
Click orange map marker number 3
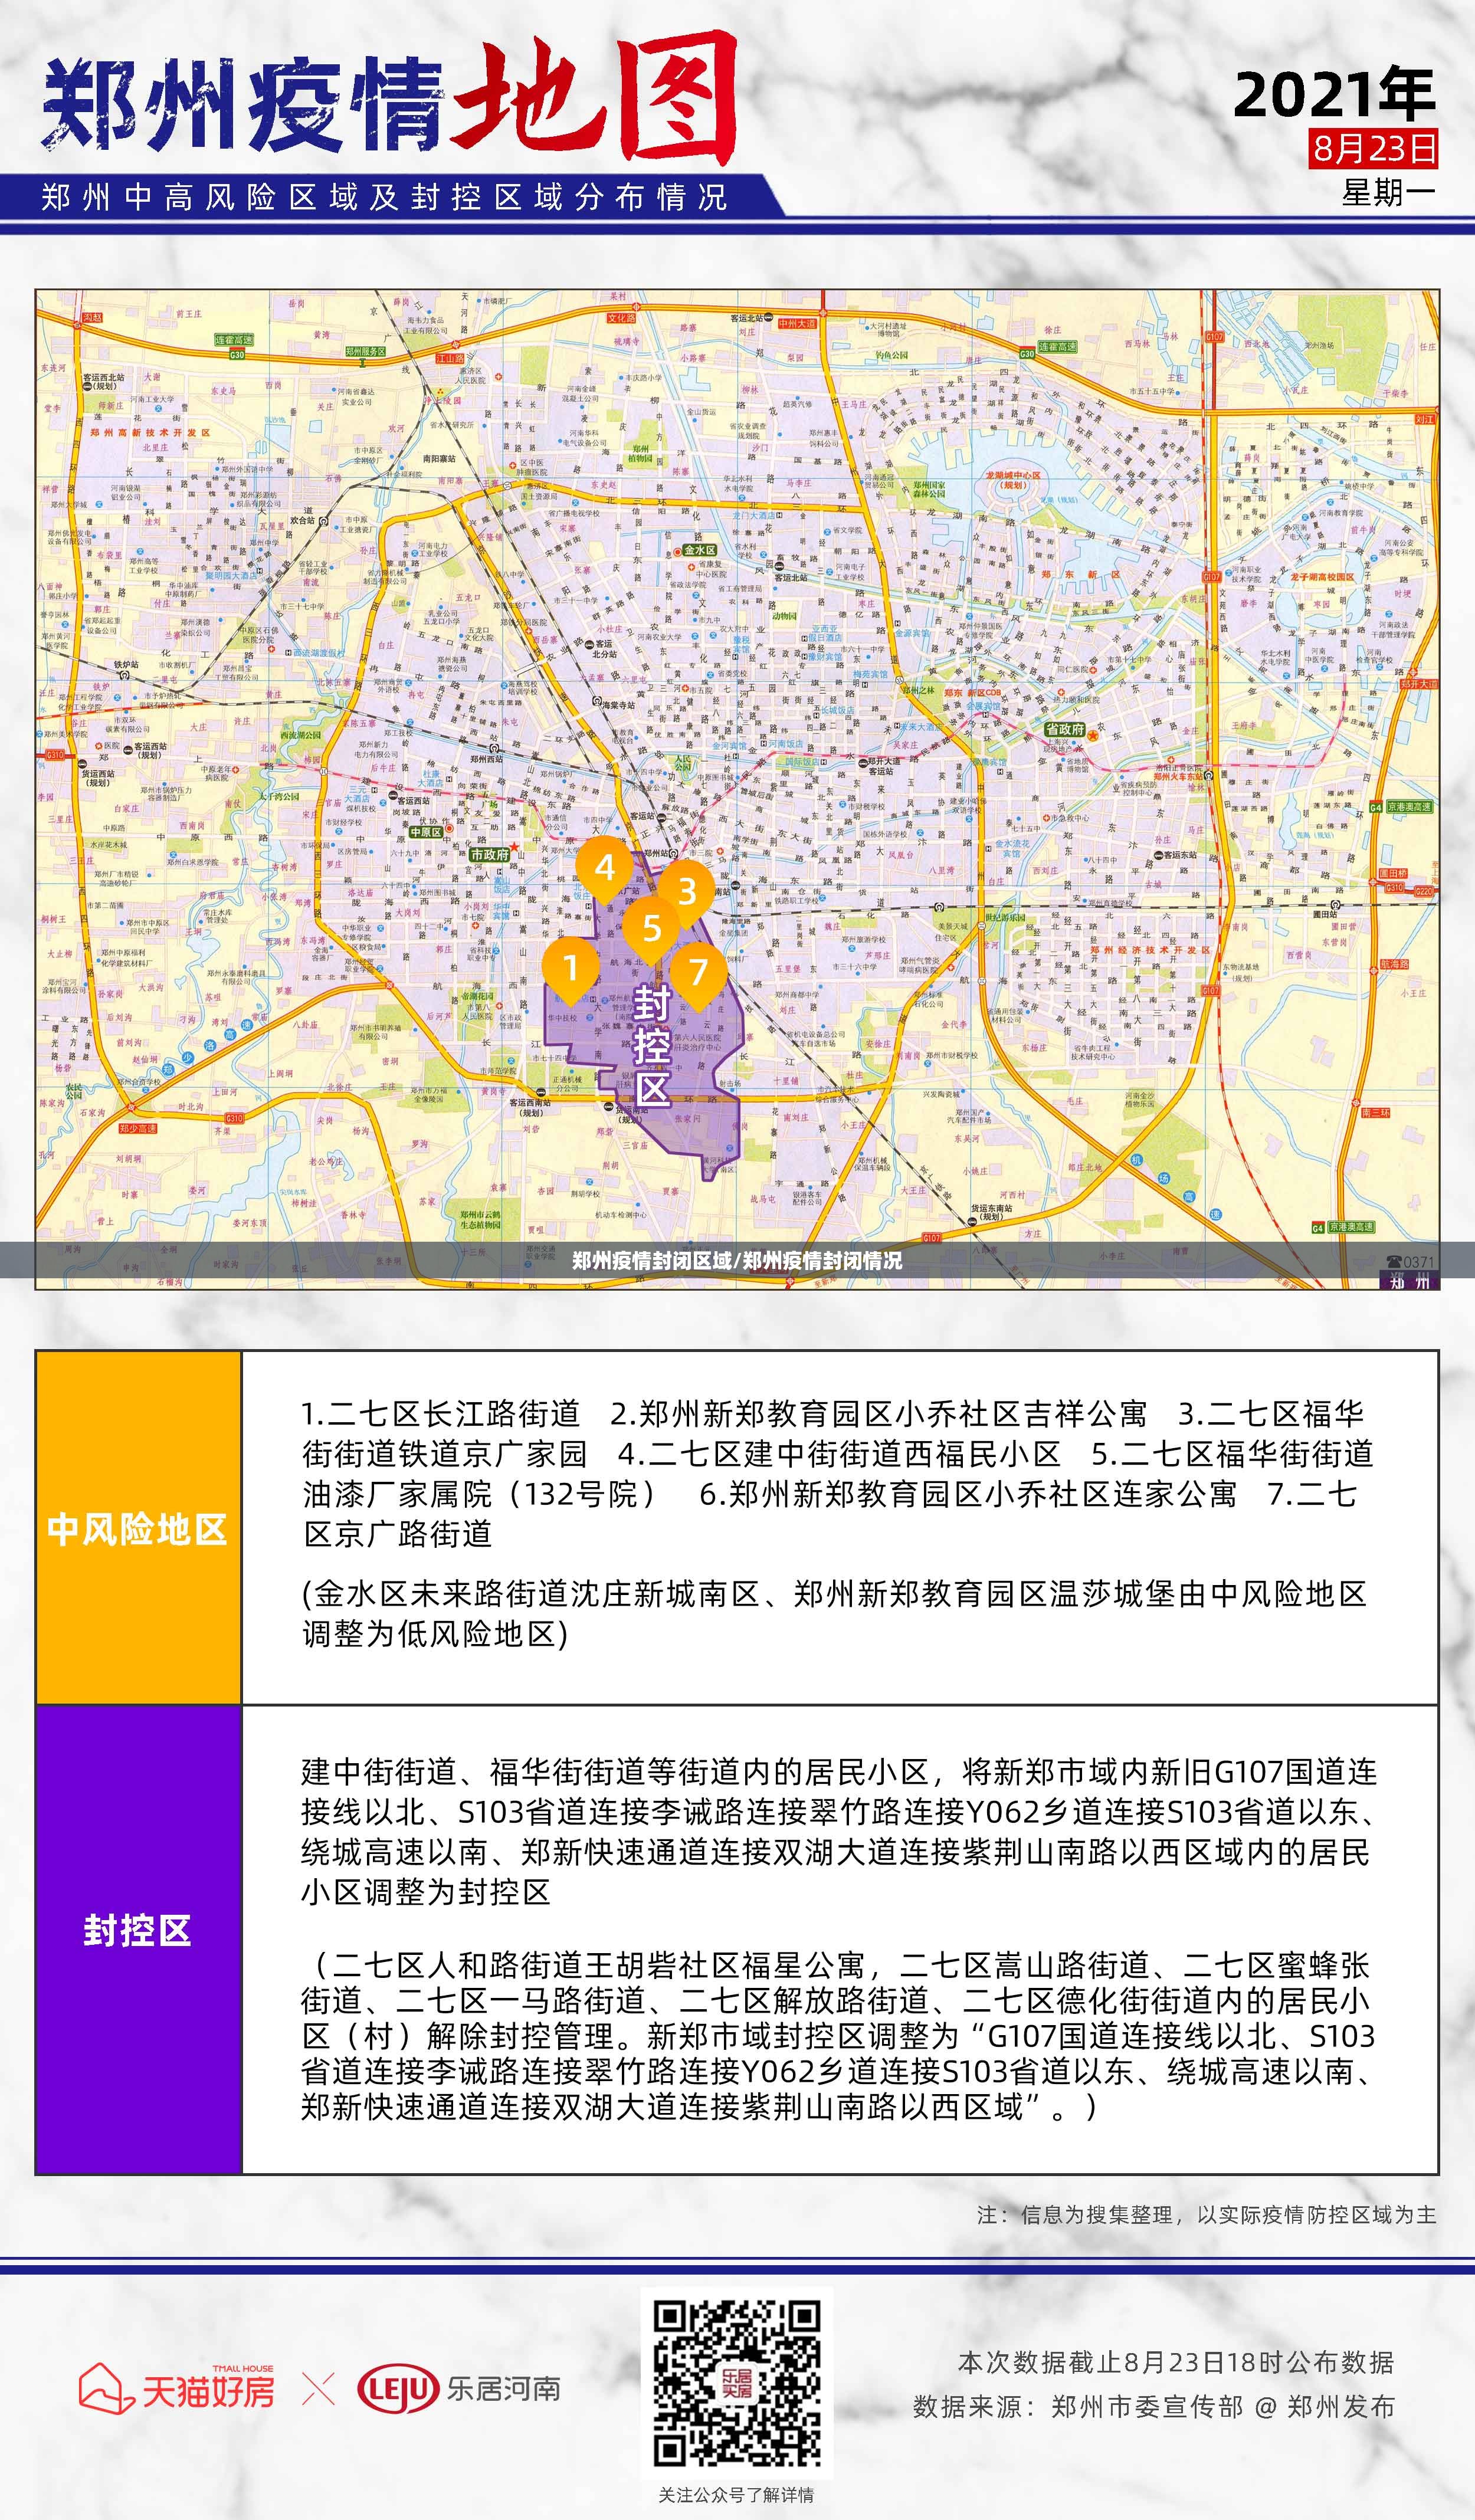click(686, 891)
